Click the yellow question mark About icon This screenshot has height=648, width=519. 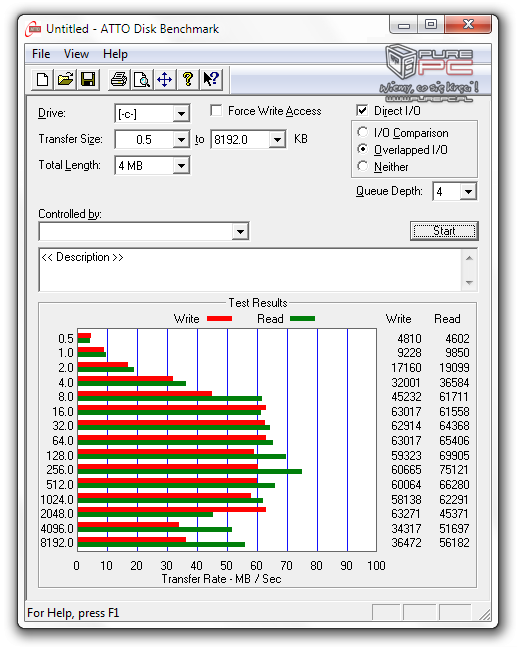coord(188,79)
